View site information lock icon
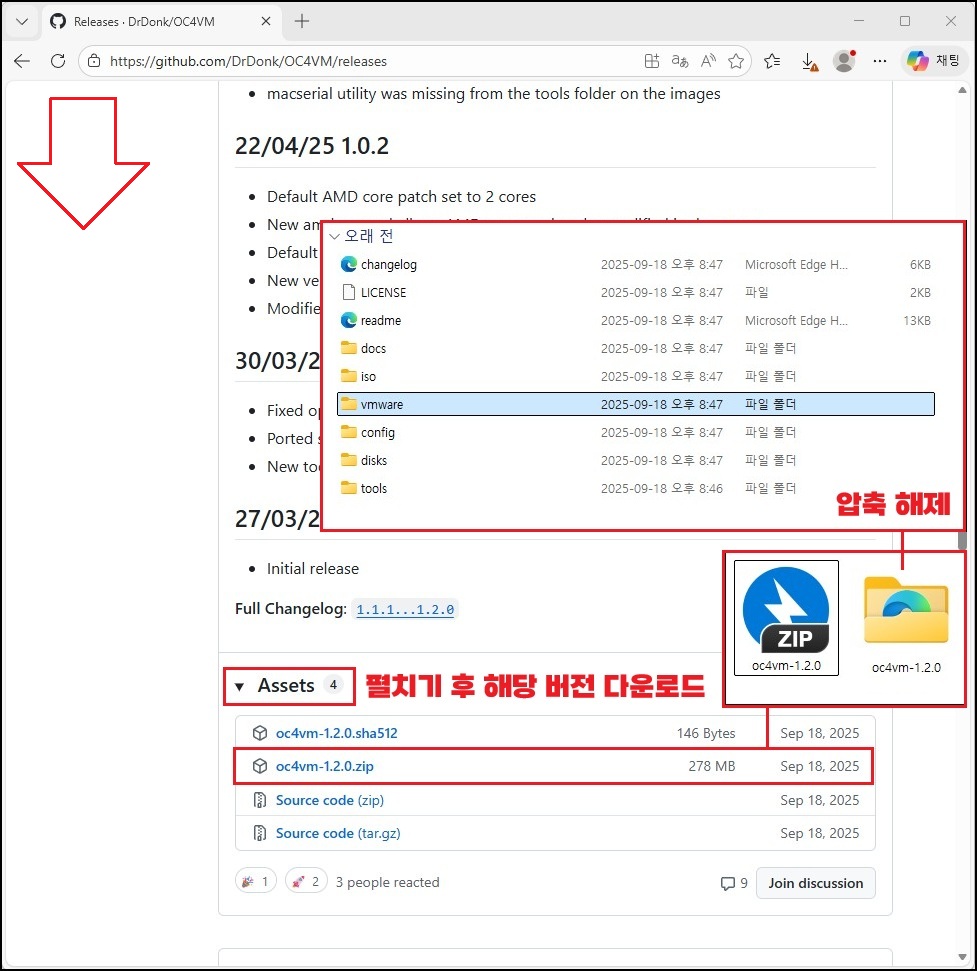The height and width of the screenshot is (971, 977). tap(93, 61)
